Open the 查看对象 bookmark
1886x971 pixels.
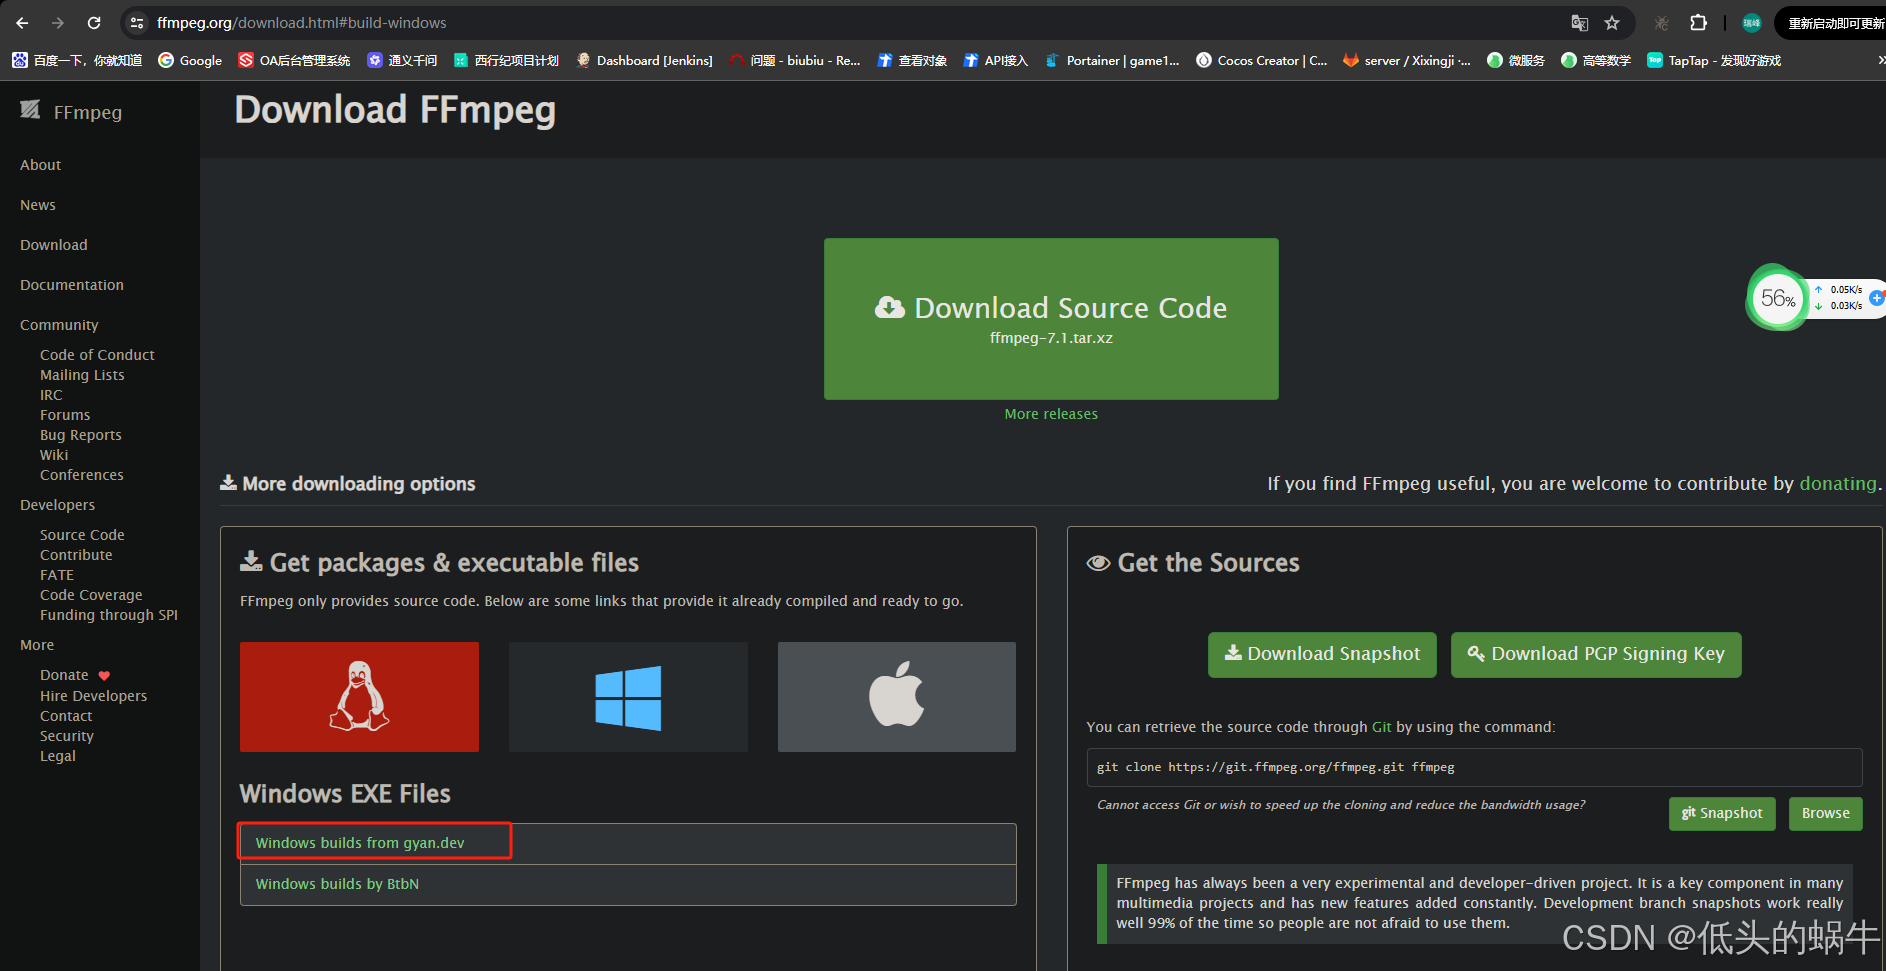coord(912,60)
